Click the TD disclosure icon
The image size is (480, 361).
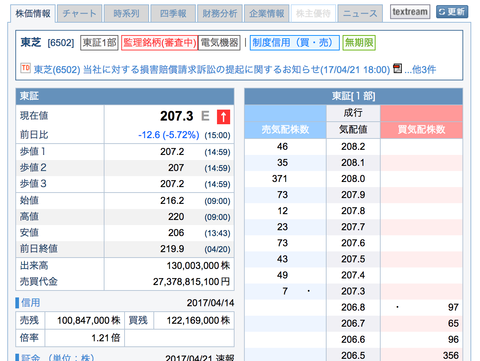coord(25,68)
